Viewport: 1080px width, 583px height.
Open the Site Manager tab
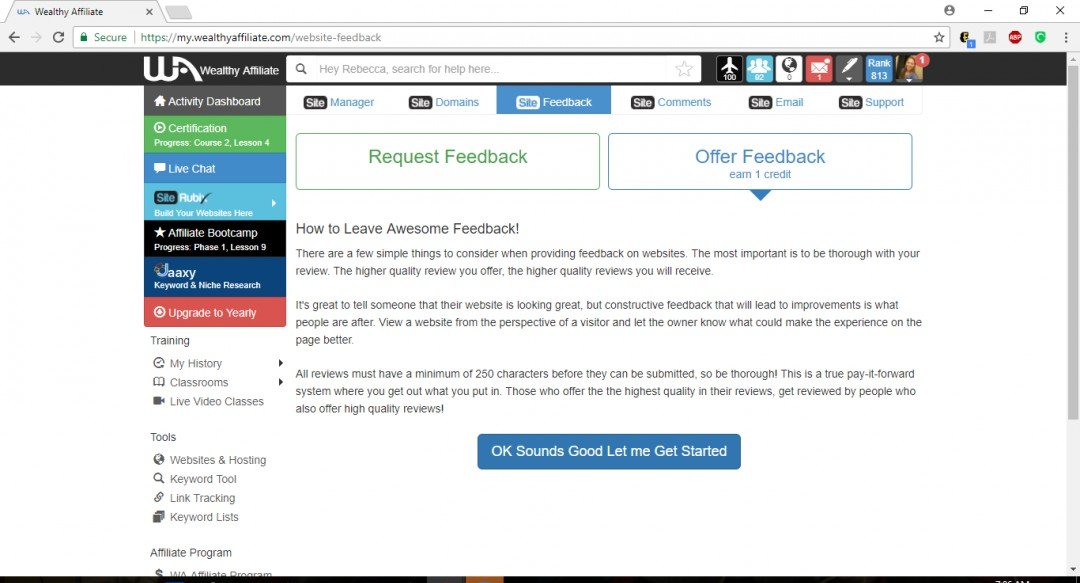339,102
